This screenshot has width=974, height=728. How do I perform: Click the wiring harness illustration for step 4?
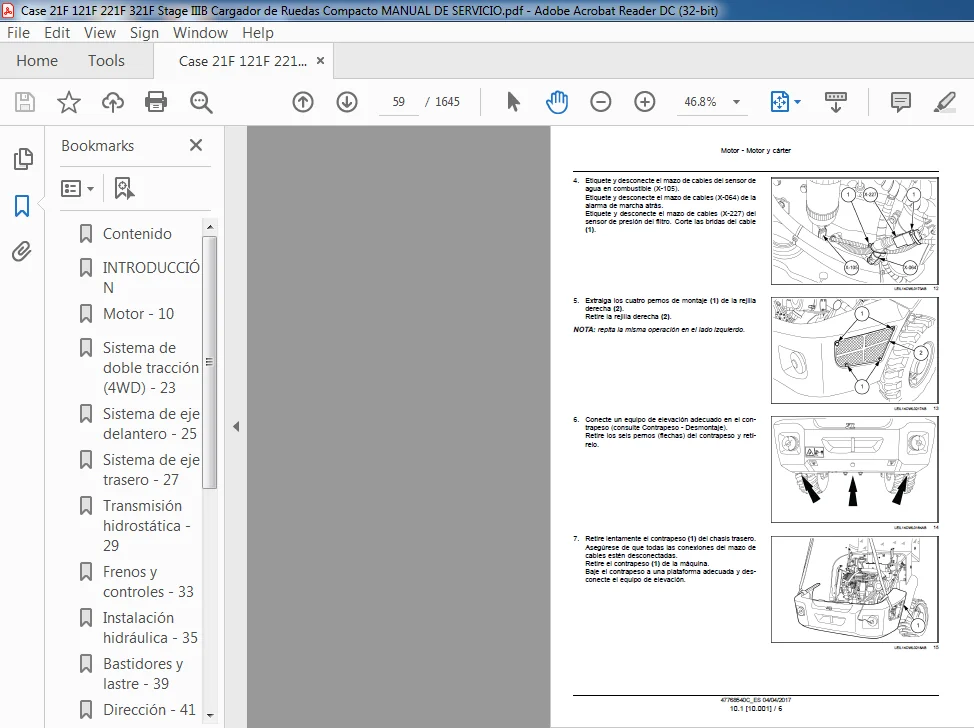pos(855,231)
